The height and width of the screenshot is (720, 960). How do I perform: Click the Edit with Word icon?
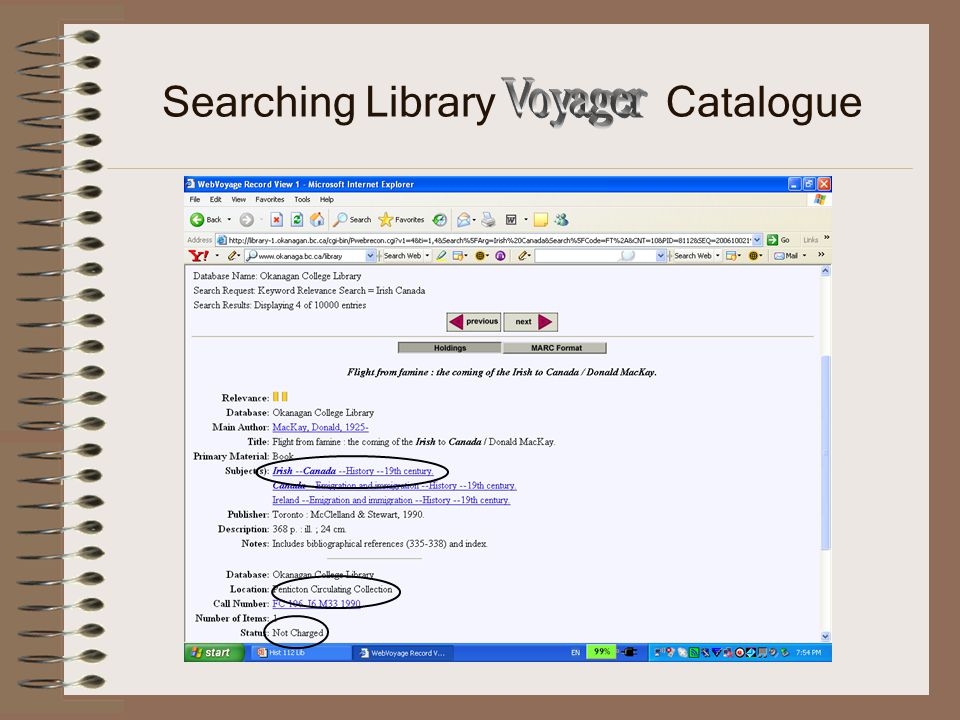(511, 220)
